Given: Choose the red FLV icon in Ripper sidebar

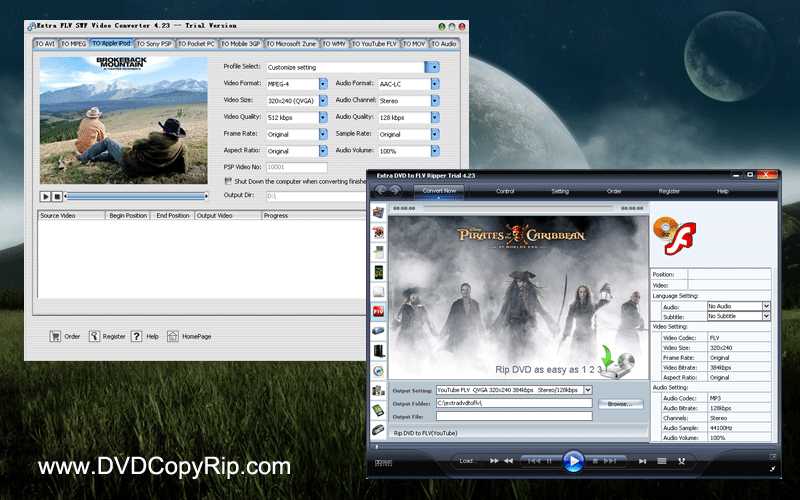Looking at the screenshot, I should point(378,311).
